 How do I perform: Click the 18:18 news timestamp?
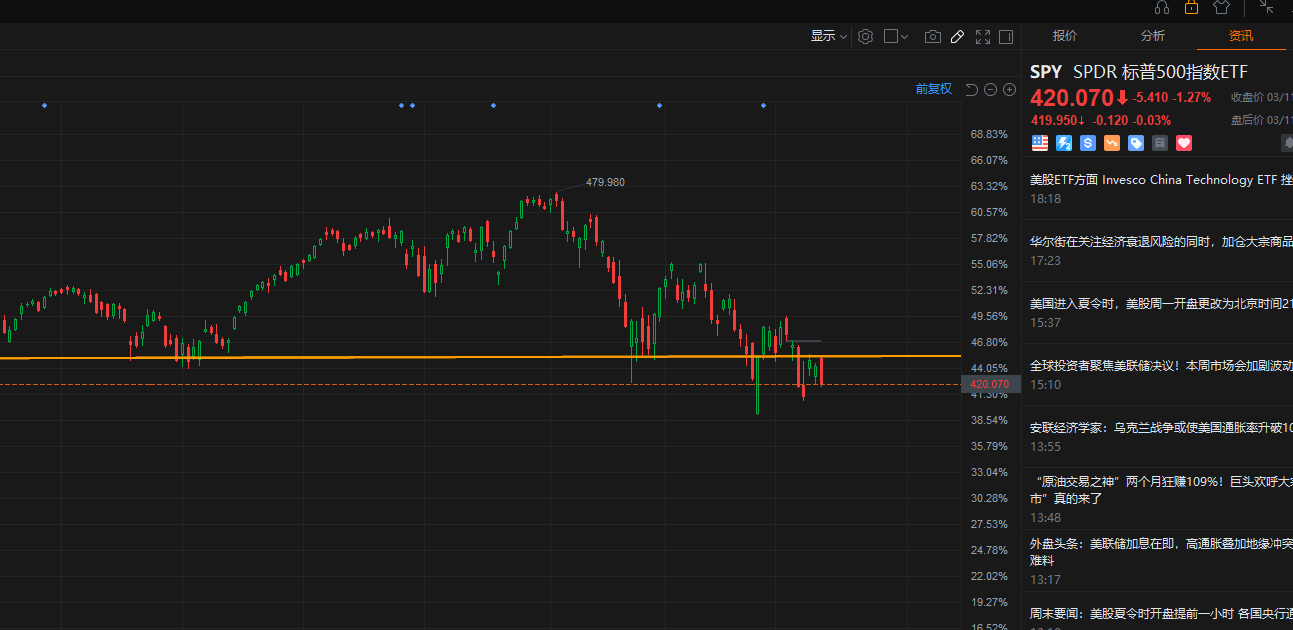pyautogui.click(x=1045, y=199)
